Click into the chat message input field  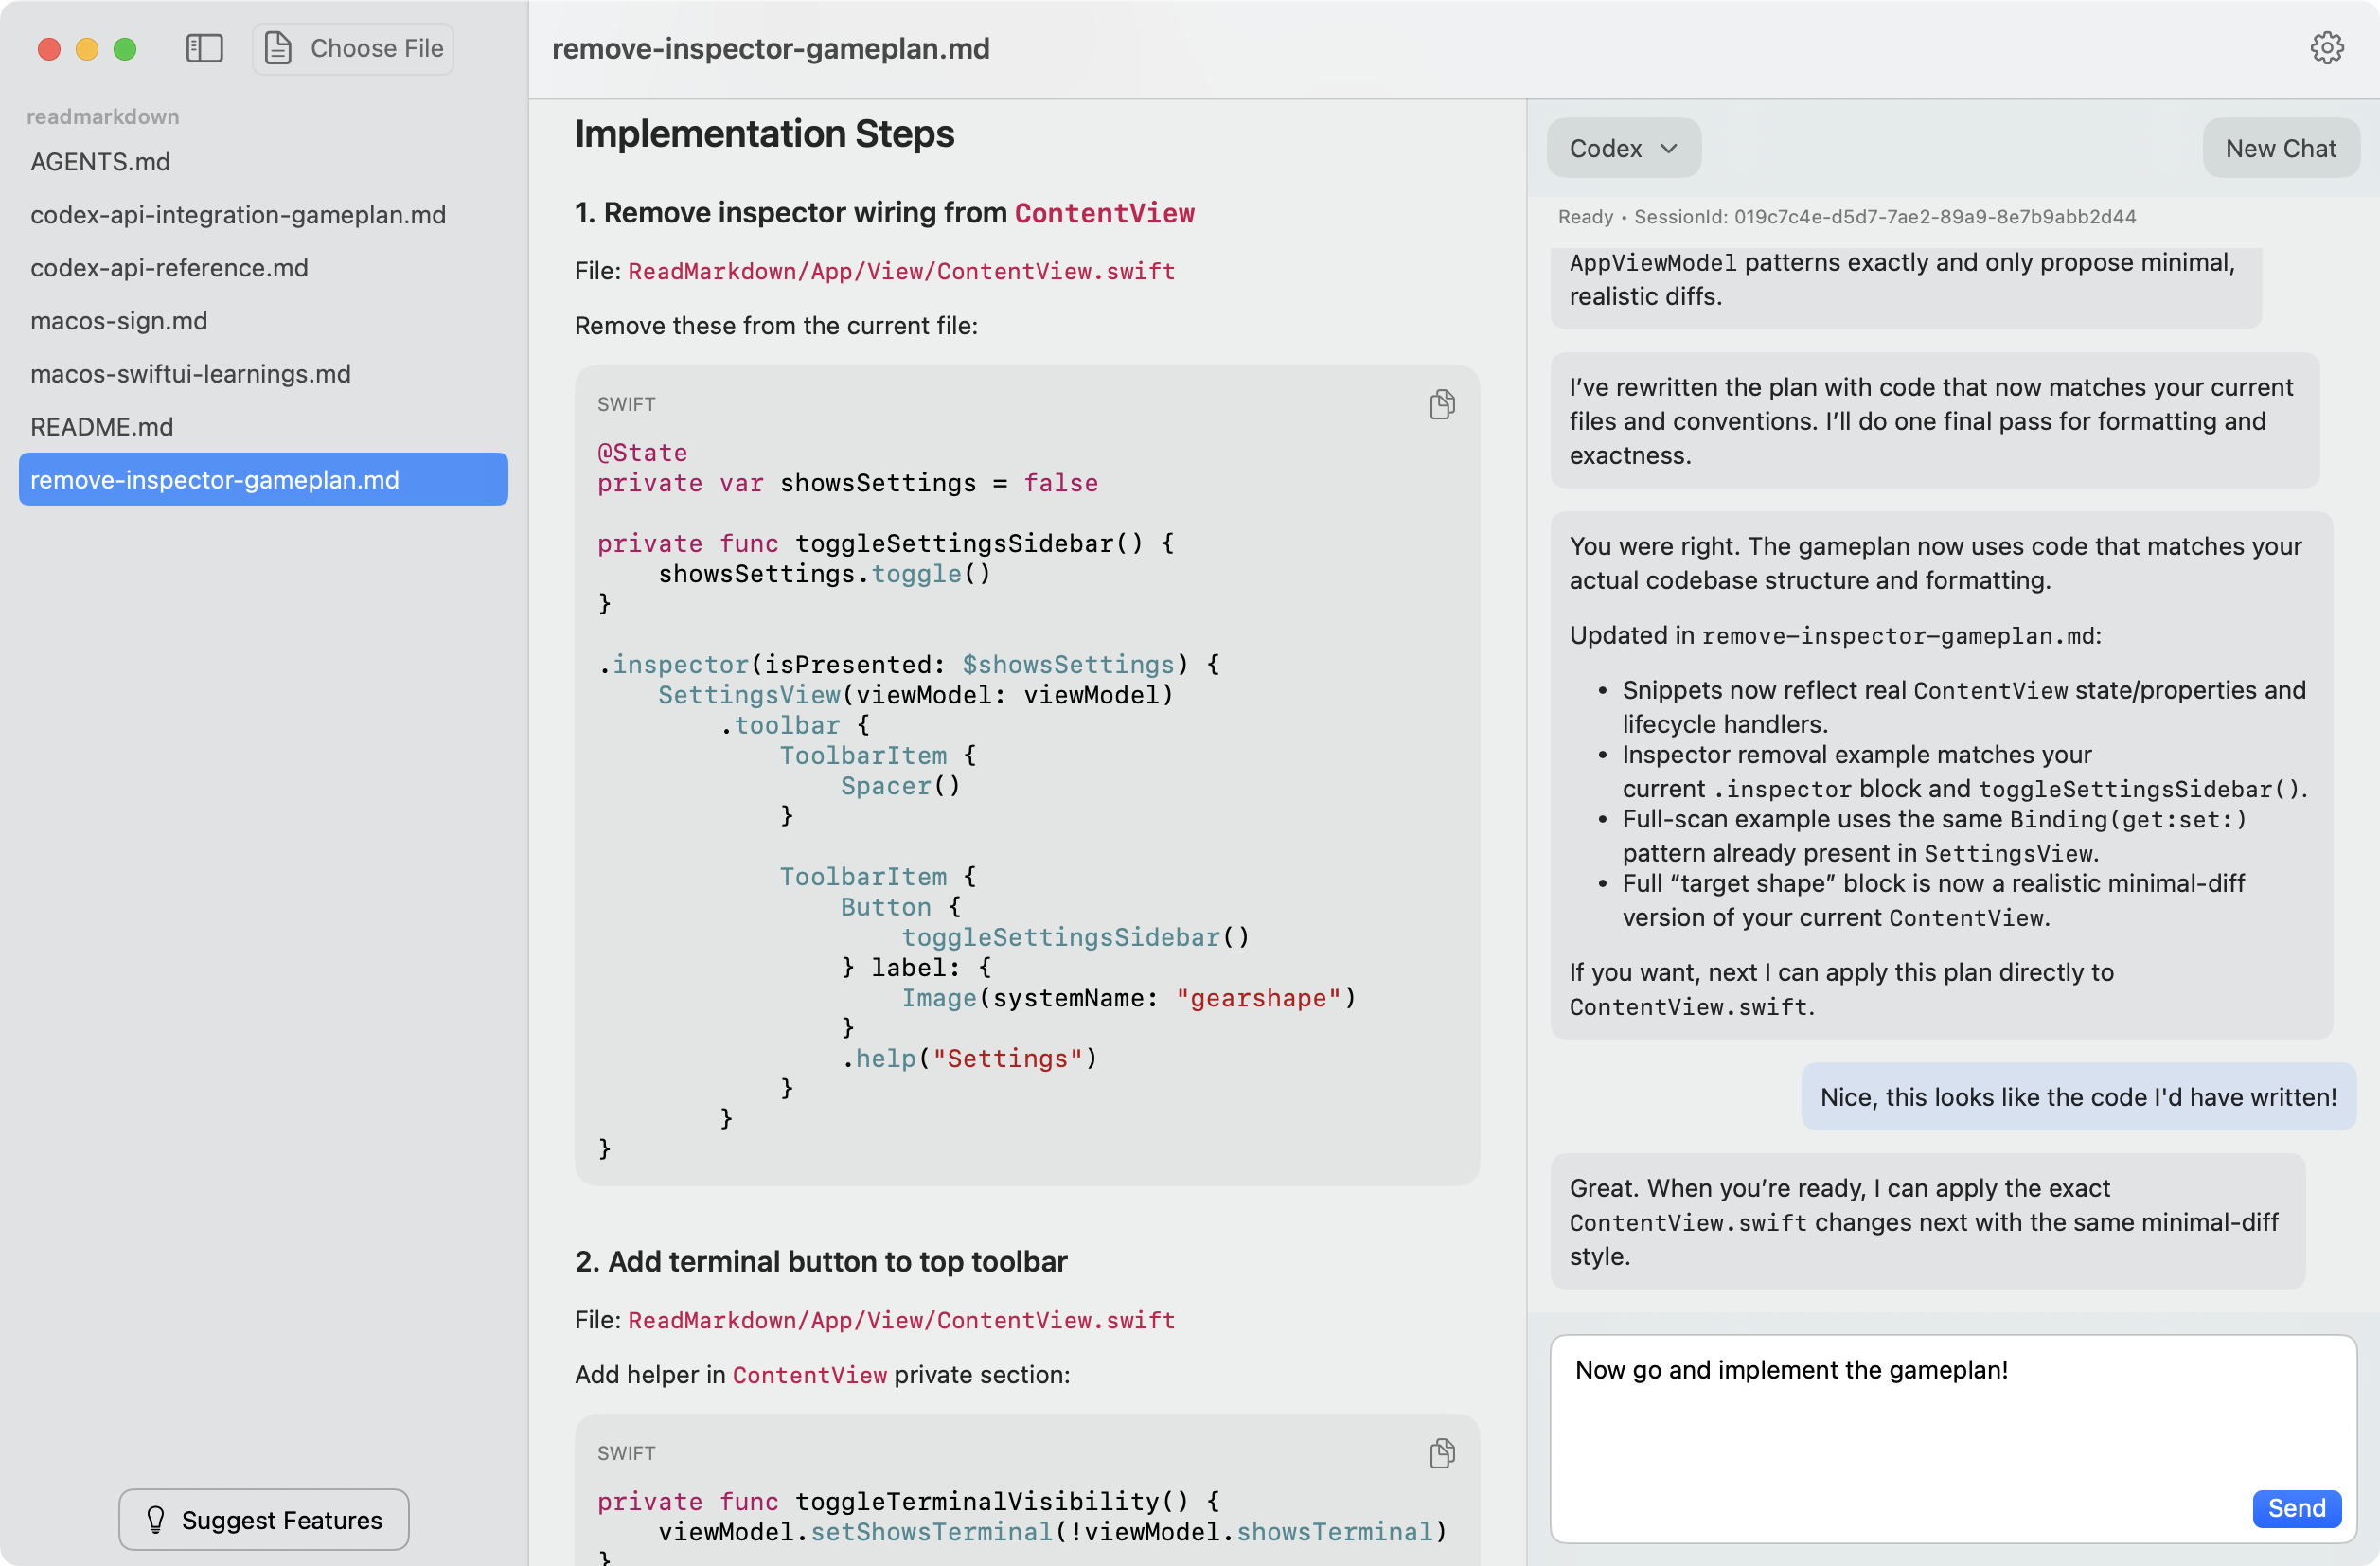pos(1900,1430)
